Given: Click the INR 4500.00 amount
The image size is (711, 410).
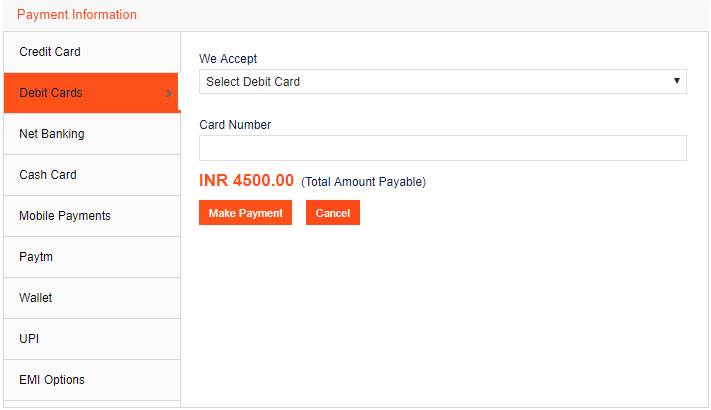Looking at the screenshot, I should (246, 181).
